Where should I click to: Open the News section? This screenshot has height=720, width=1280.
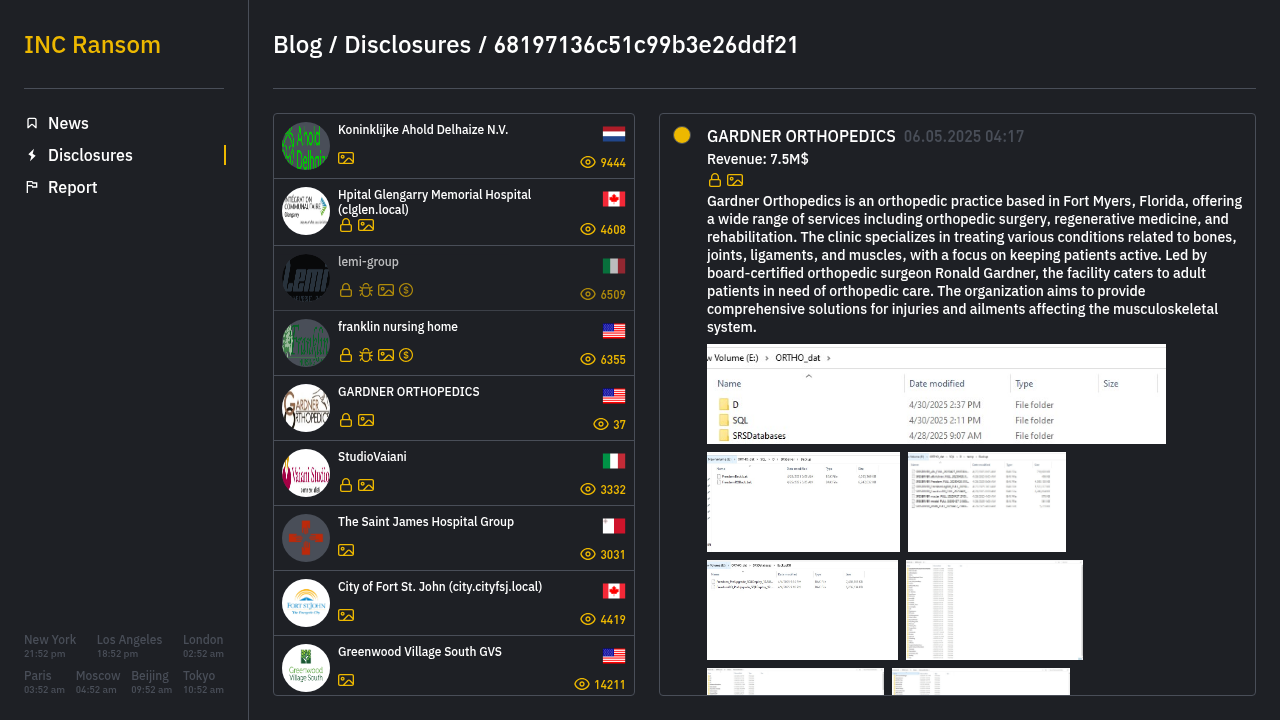click(x=68, y=123)
